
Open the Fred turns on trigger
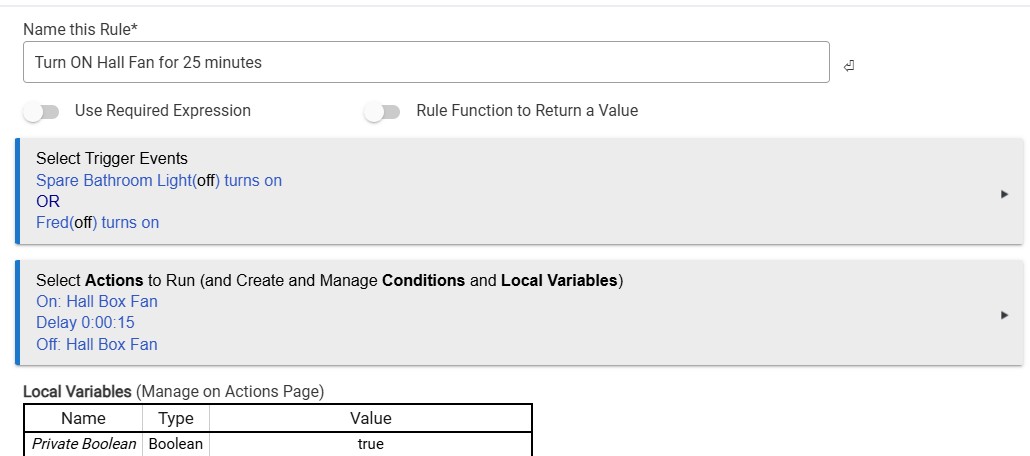coord(97,222)
